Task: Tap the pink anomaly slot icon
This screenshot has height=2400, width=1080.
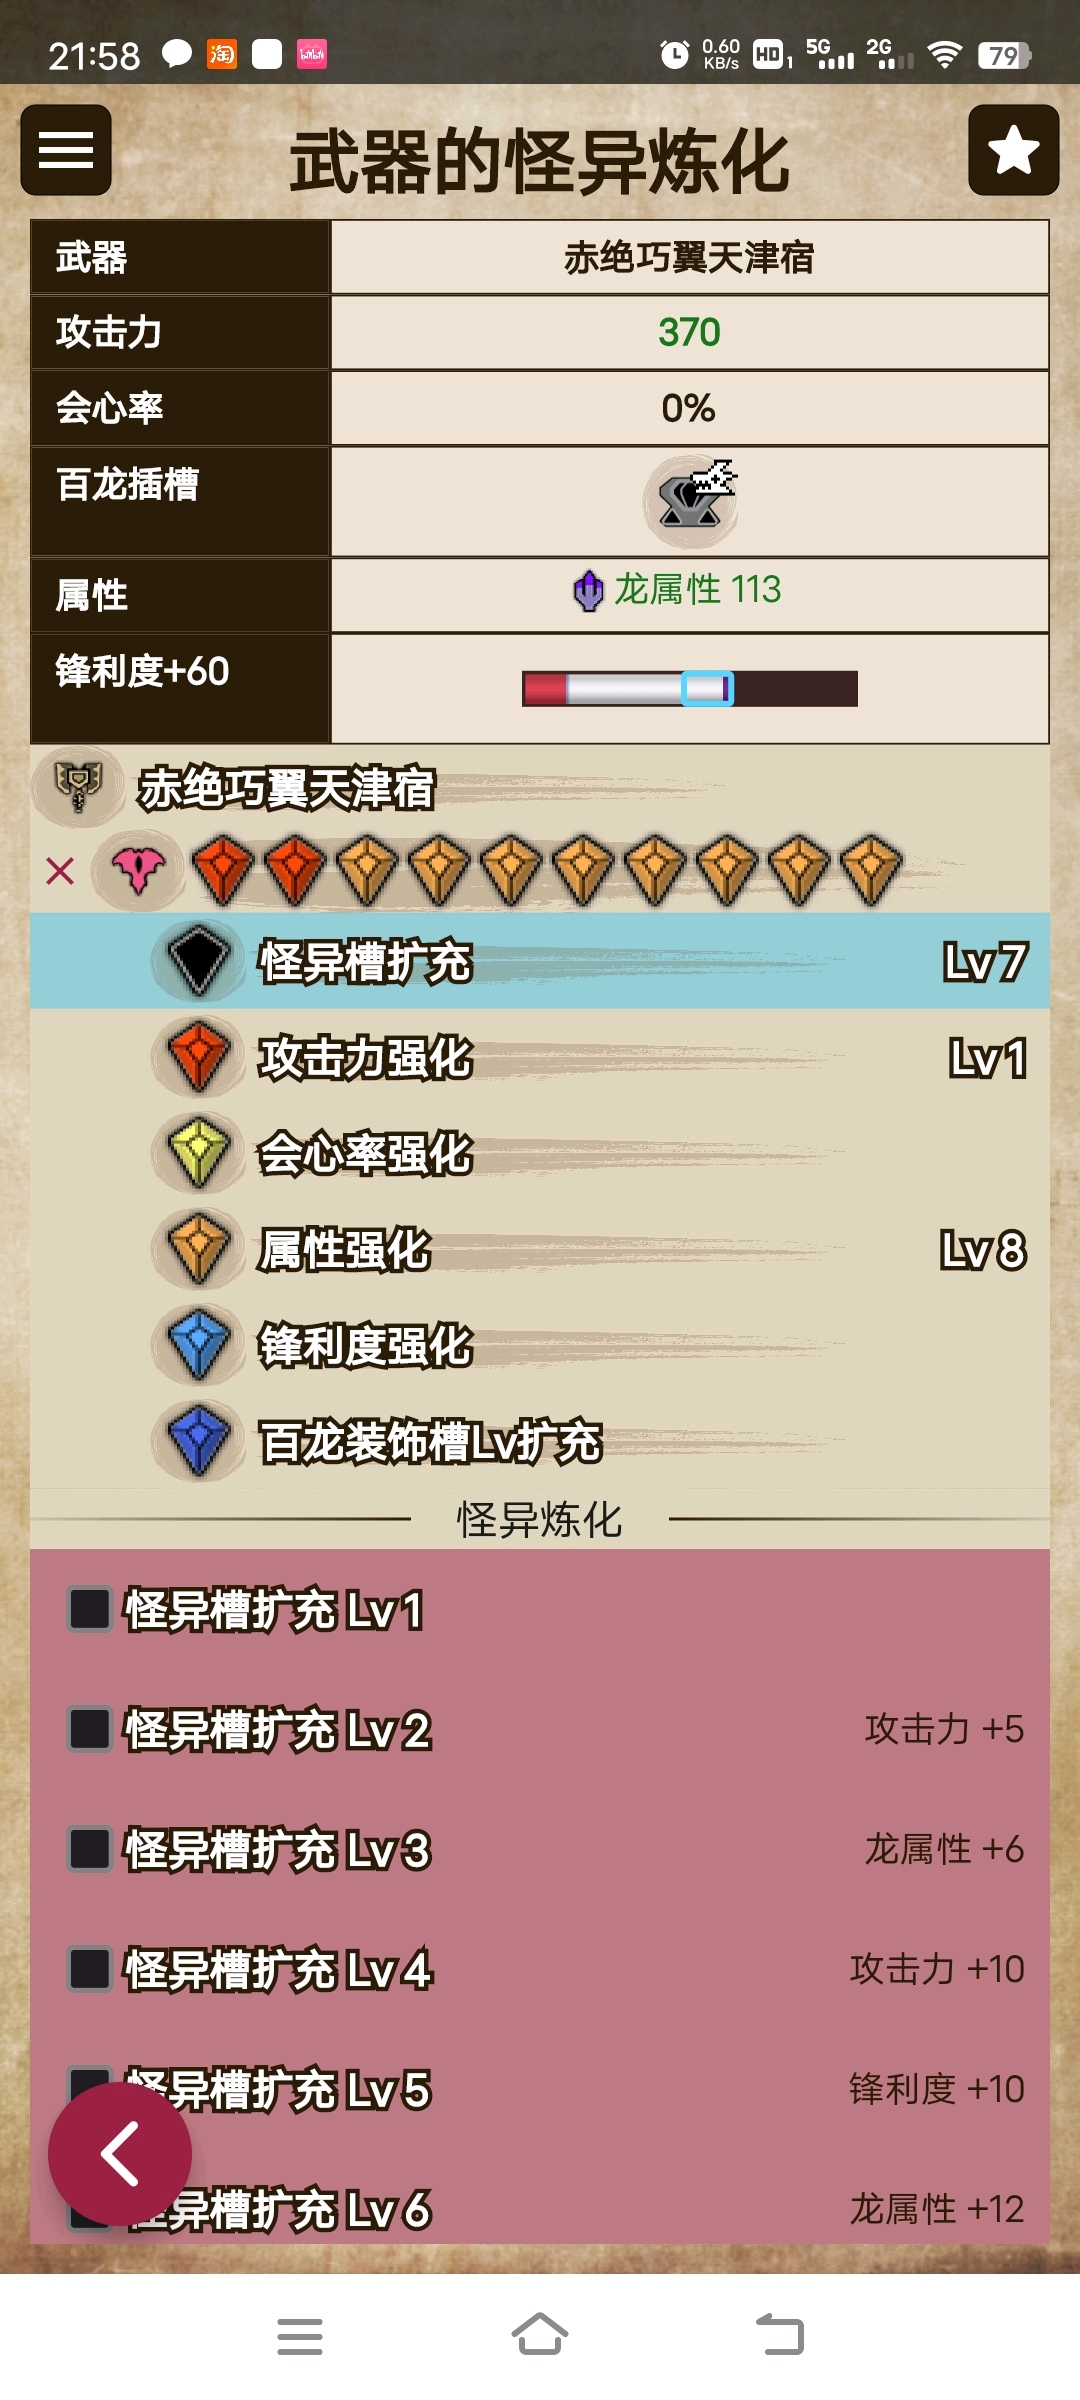Action: [138, 870]
